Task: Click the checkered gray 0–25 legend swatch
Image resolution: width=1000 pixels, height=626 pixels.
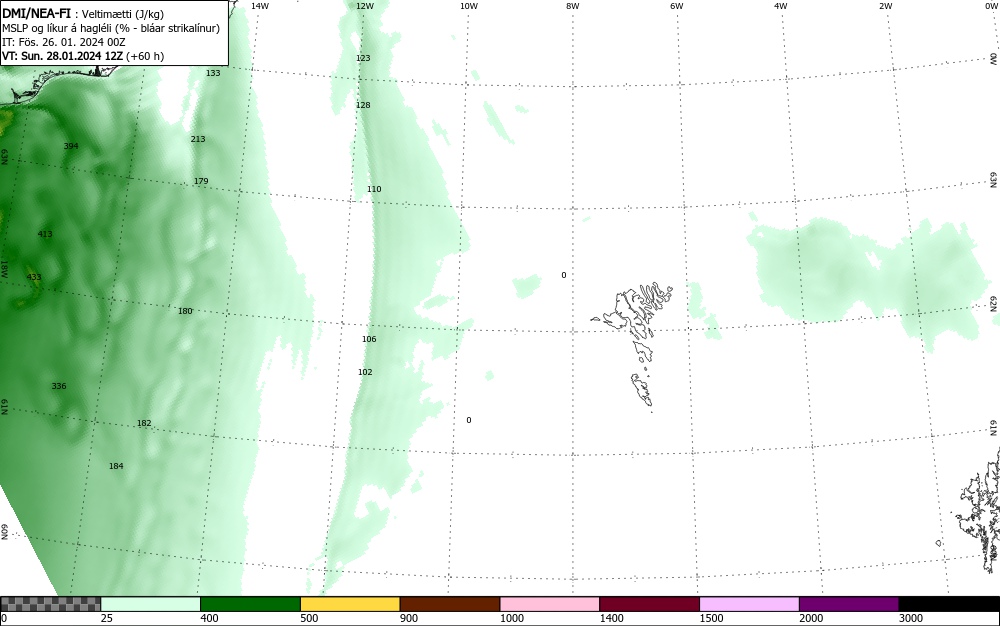Action: coord(50,604)
